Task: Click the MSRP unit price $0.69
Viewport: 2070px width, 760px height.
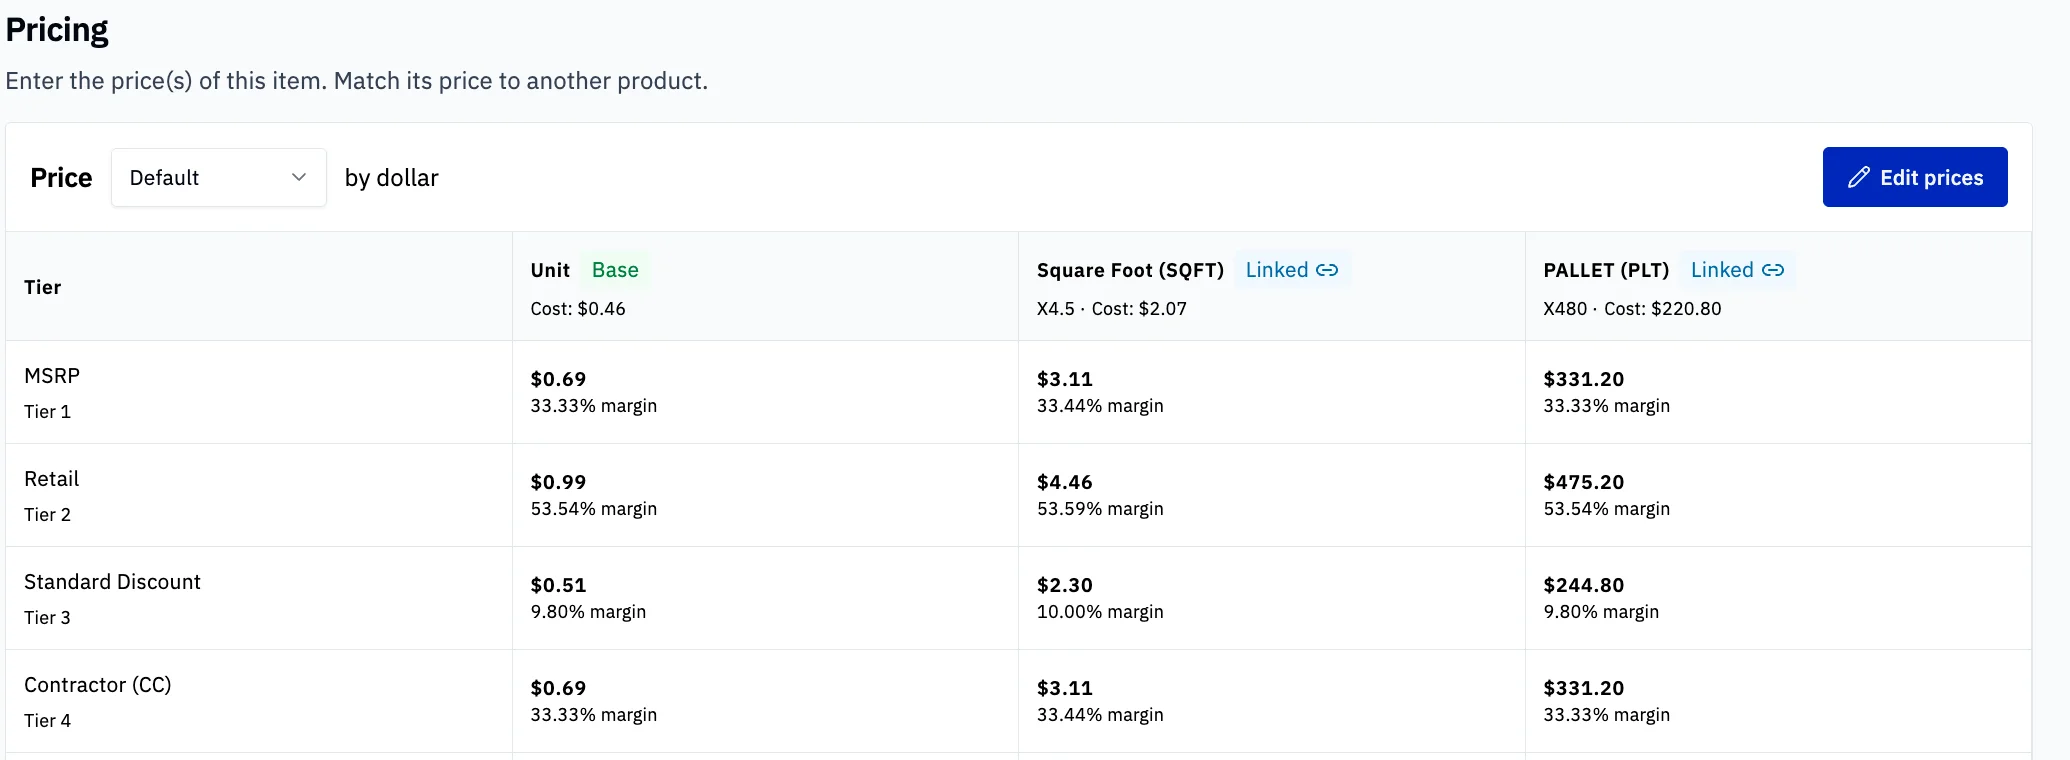Action: pyautogui.click(x=558, y=379)
